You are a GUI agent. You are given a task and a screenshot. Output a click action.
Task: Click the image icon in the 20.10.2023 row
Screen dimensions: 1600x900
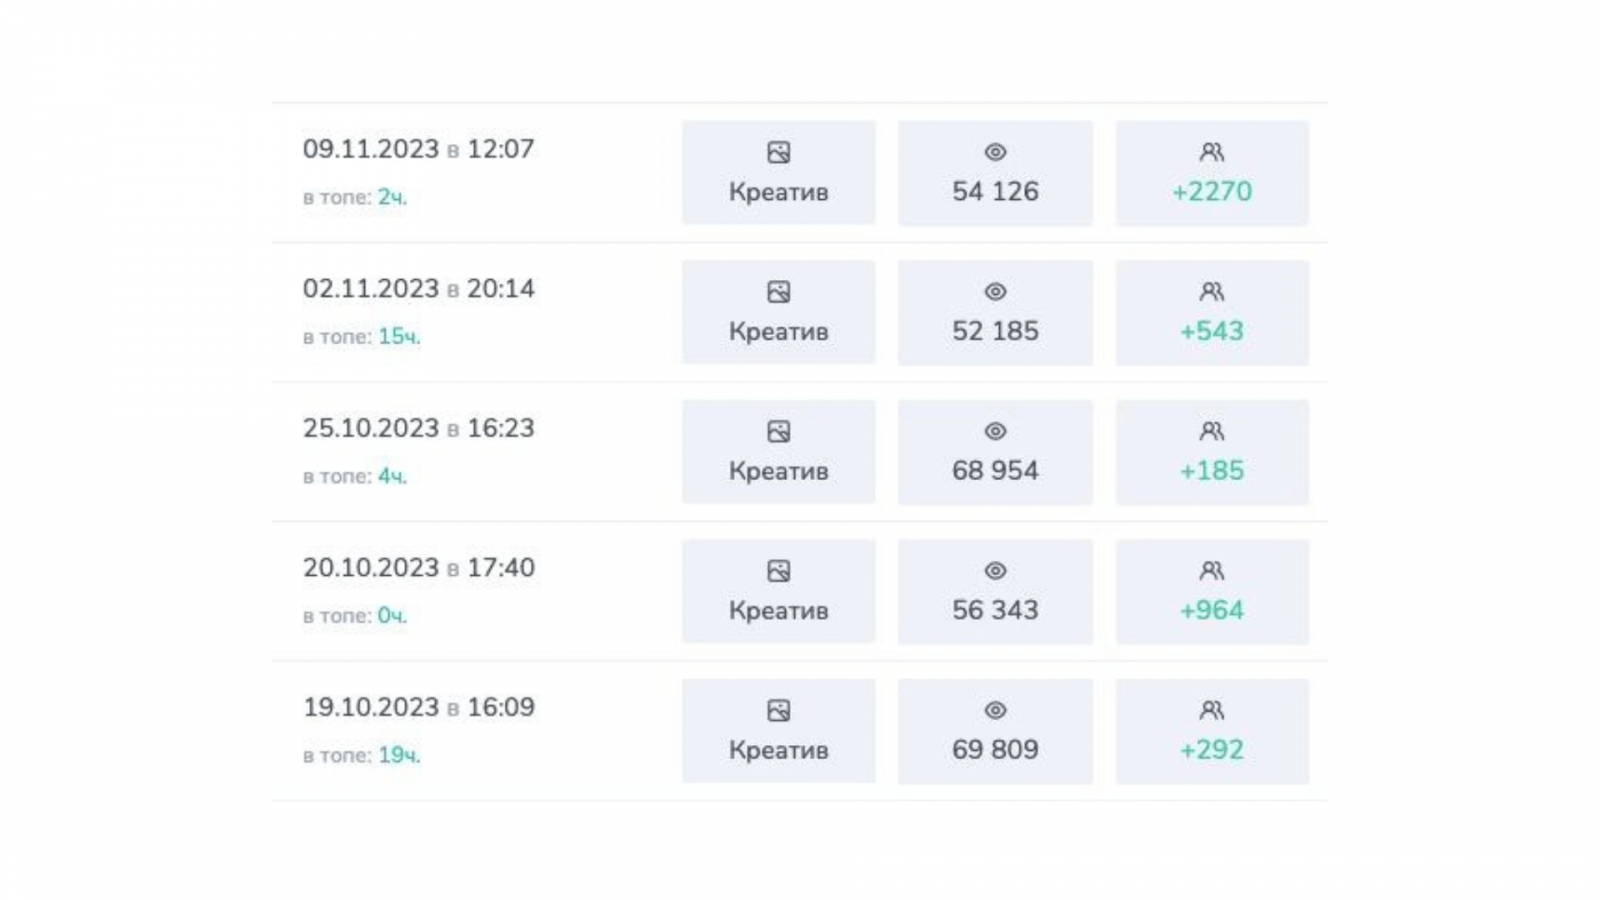pos(778,571)
